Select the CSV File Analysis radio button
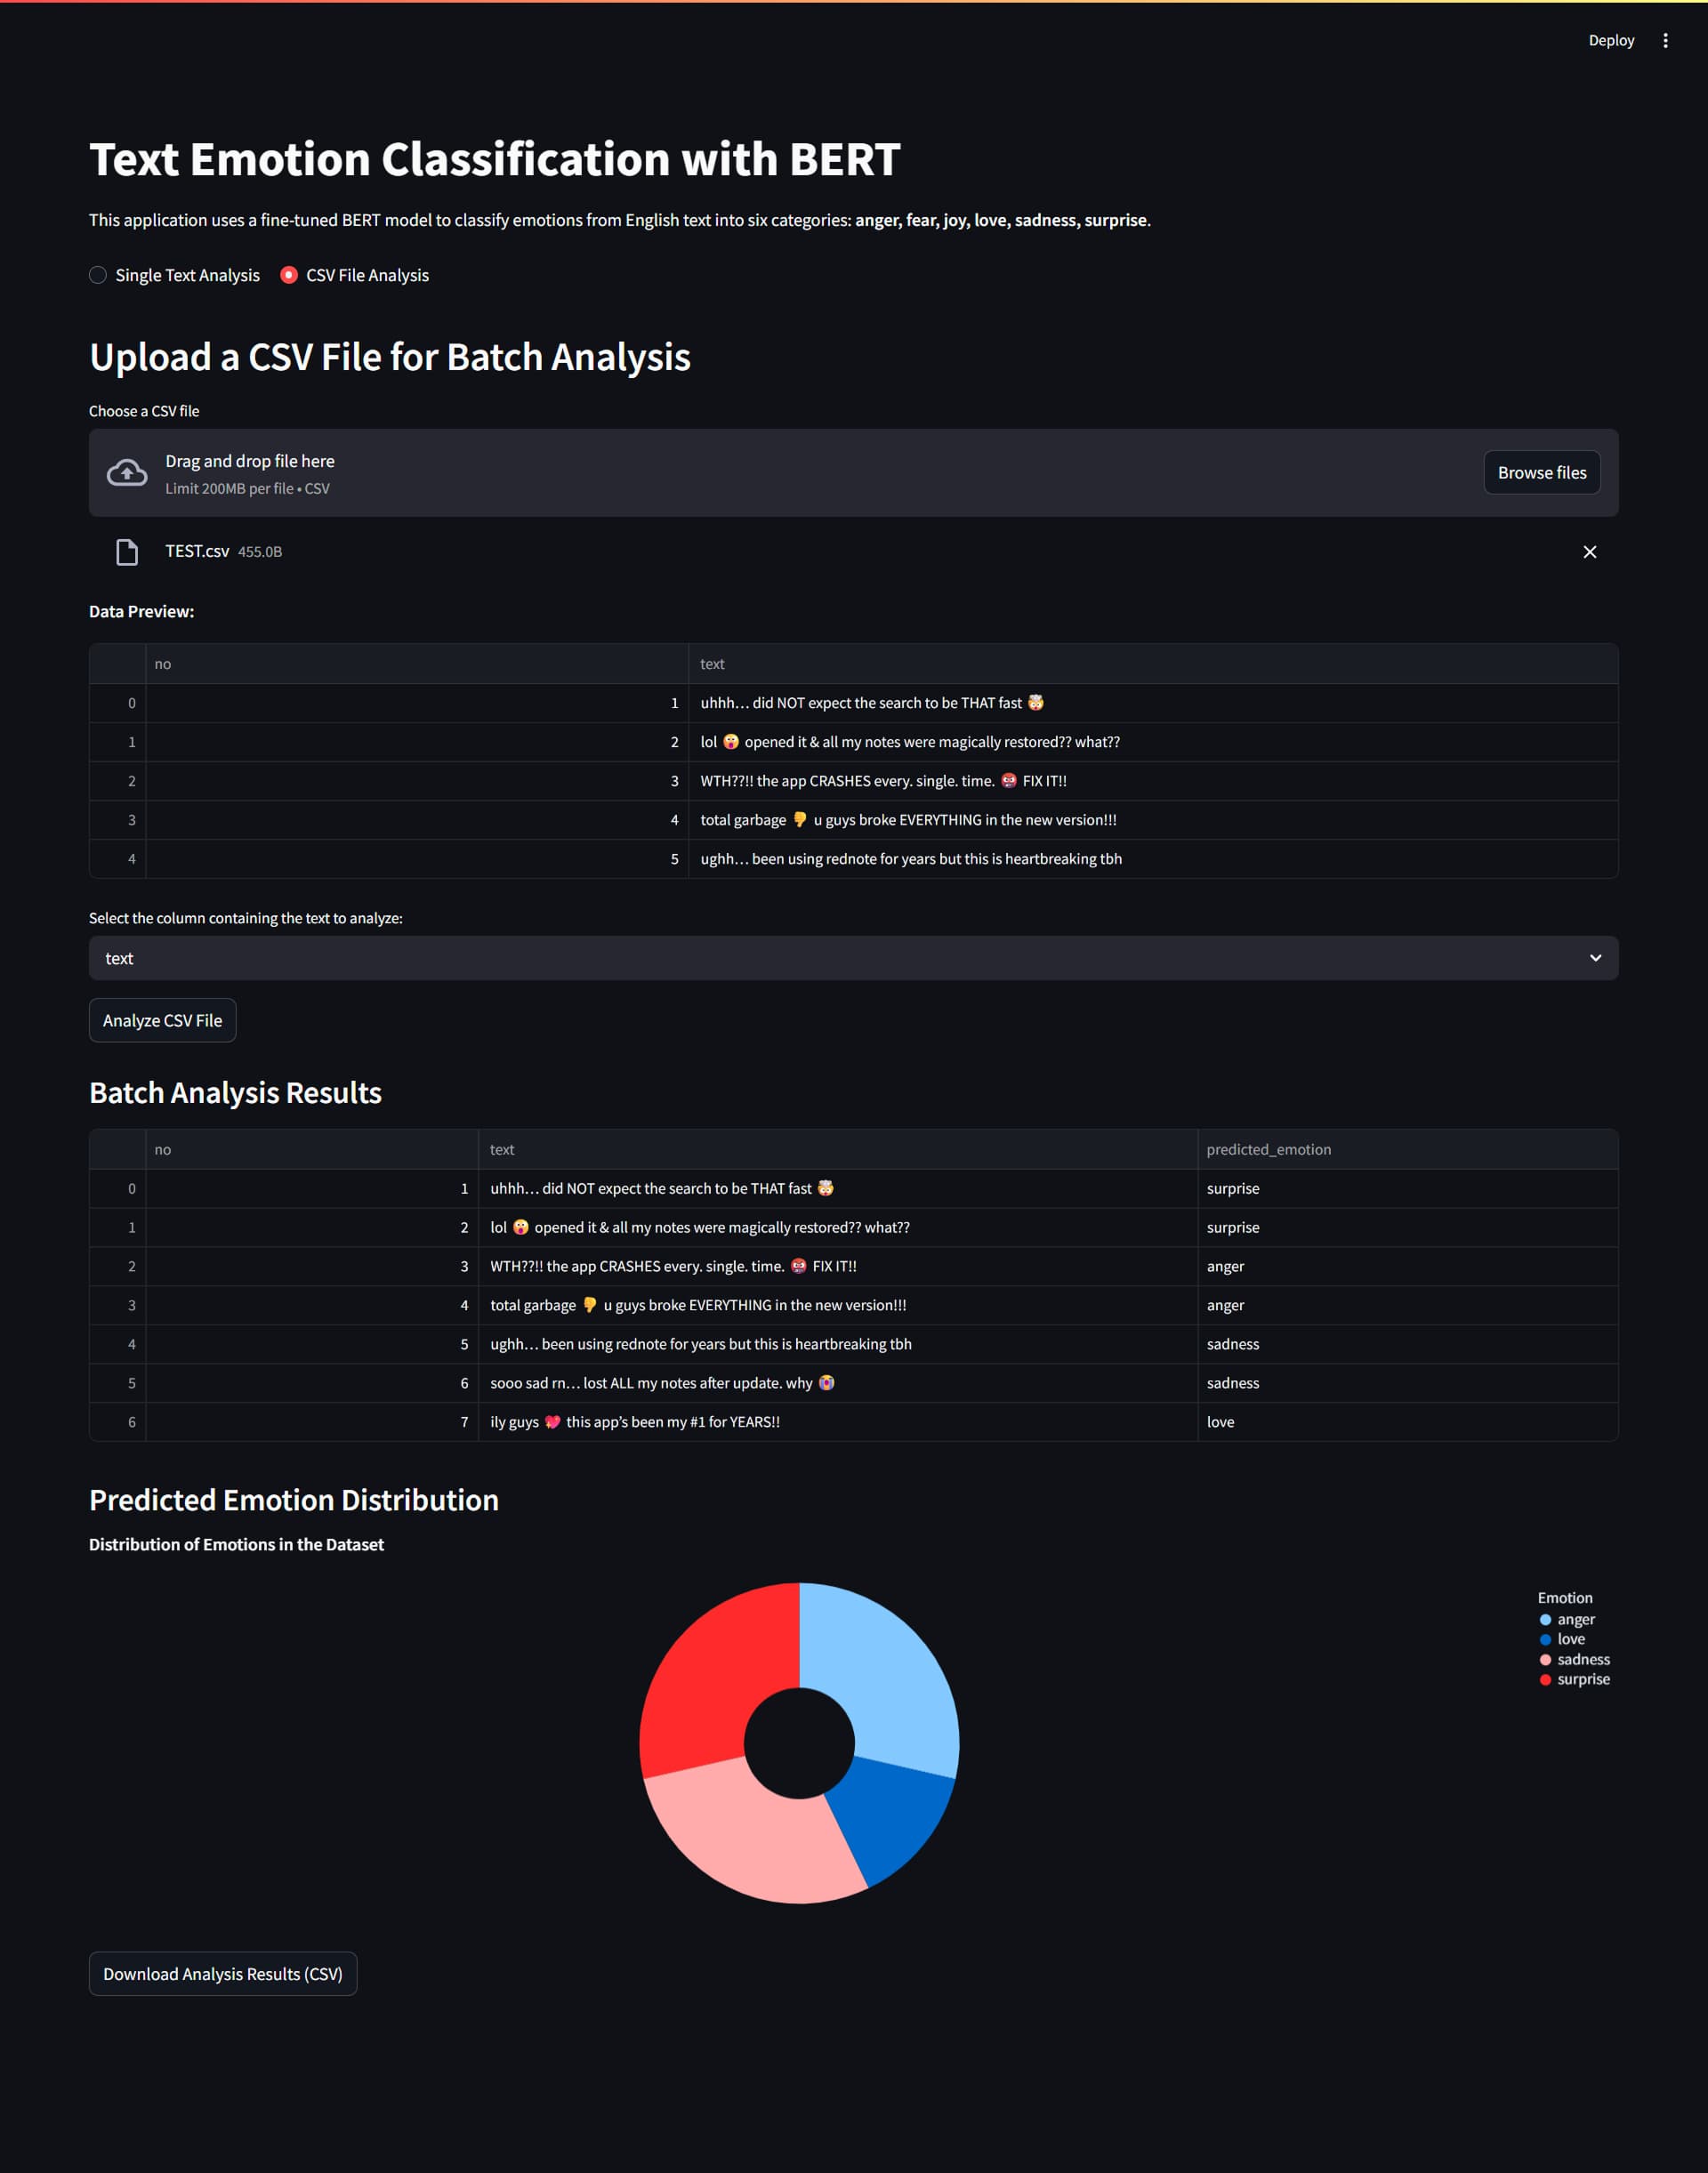This screenshot has height=2173, width=1708. click(x=290, y=275)
